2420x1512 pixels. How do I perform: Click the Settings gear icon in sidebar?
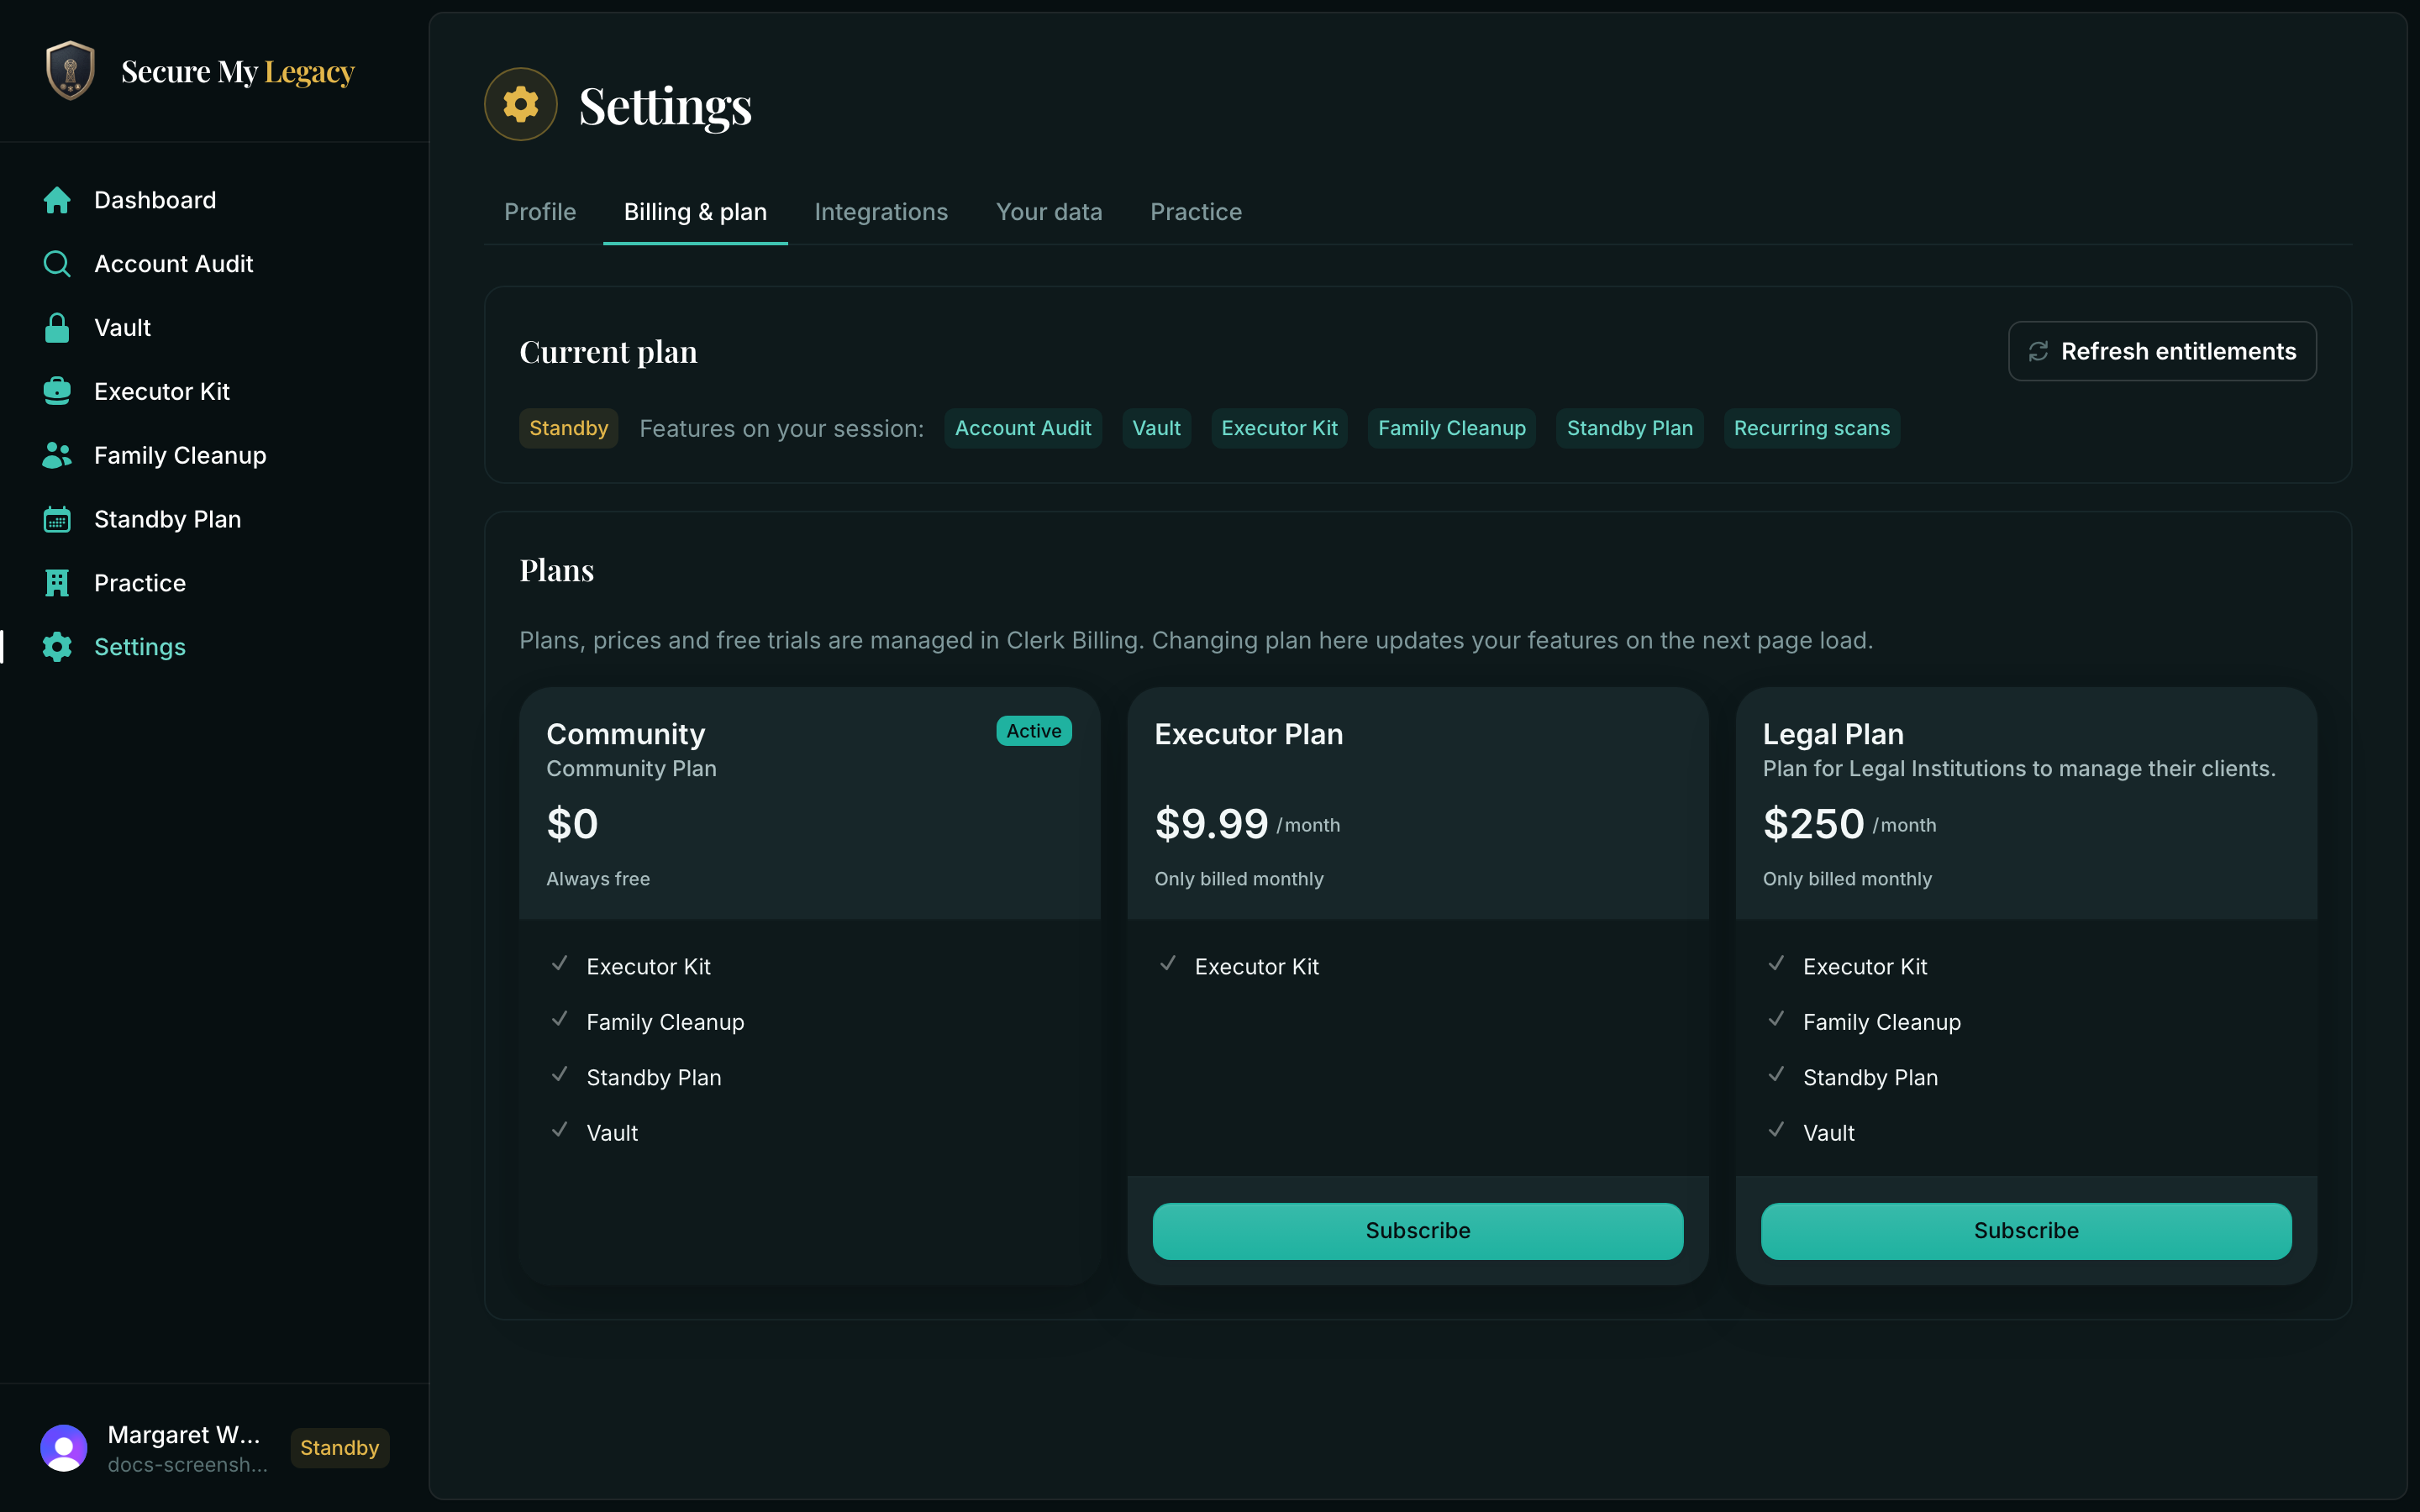pyautogui.click(x=57, y=647)
